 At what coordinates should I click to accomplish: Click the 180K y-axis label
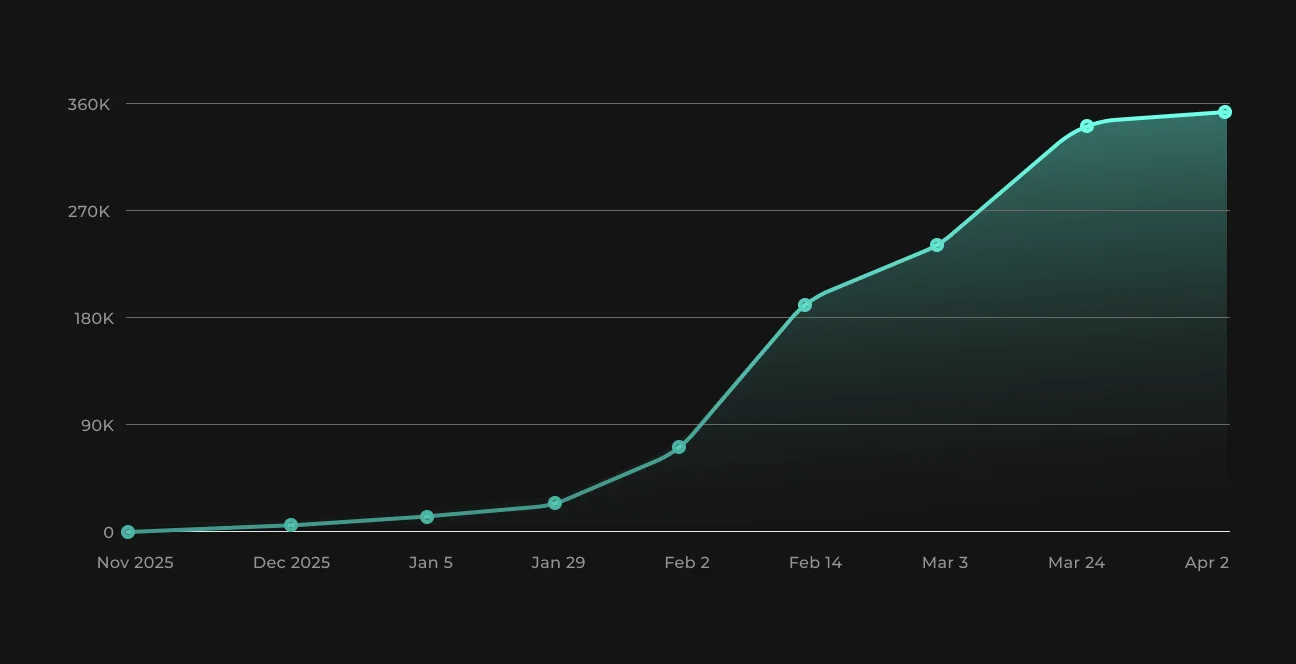tap(93, 318)
